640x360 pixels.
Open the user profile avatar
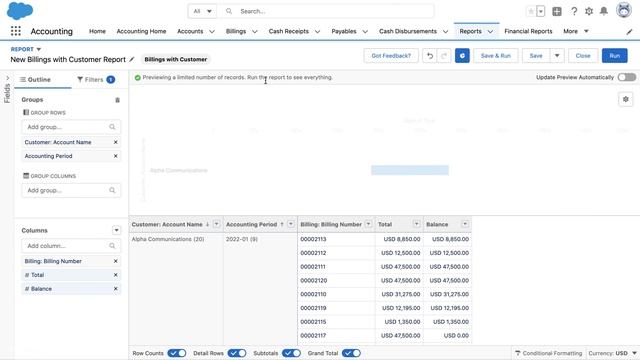624,10
